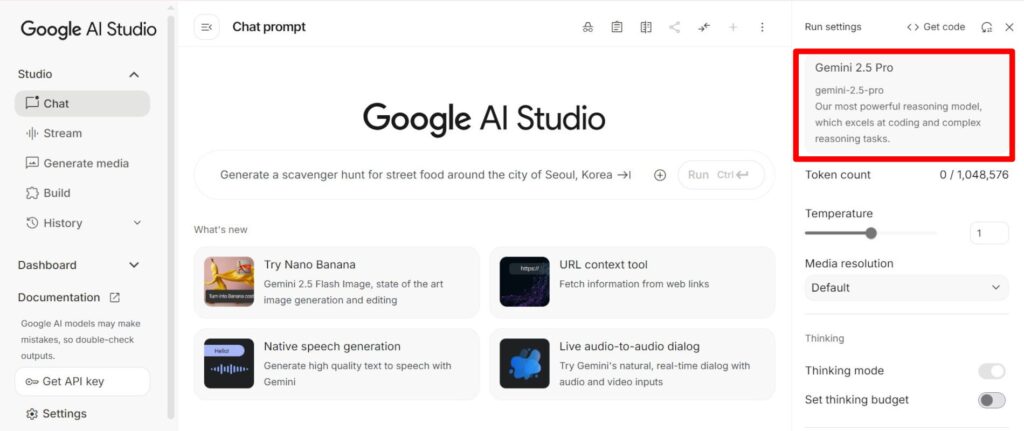Collapse the Studio section chevron
Viewport: 1024px width, 431px height.
click(134, 74)
